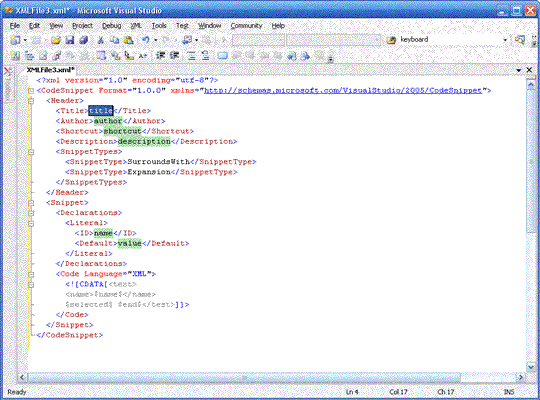This screenshot has width=540, height=400.
Task: Click the Open File folder icon
Action: tap(55, 40)
